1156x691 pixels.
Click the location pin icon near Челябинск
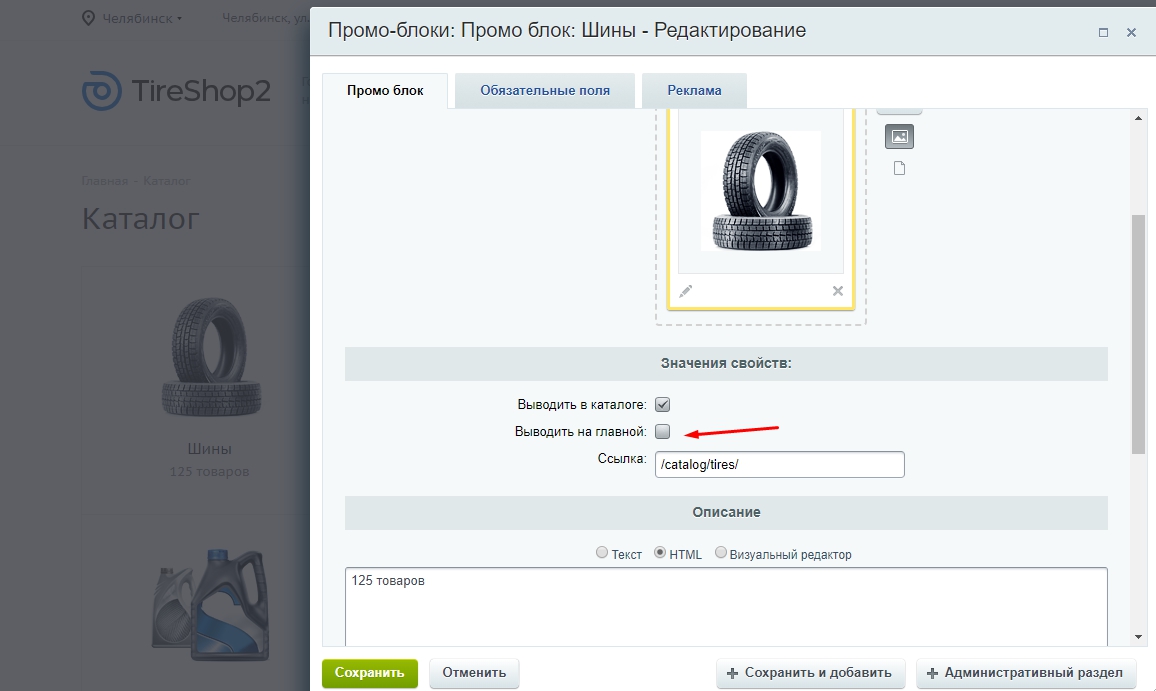pos(88,18)
